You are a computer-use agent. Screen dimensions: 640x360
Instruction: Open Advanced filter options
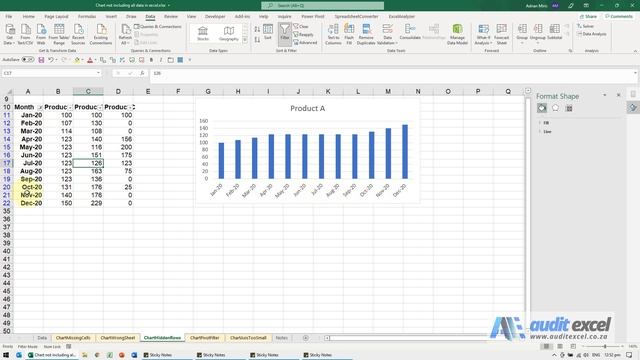click(305, 42)
